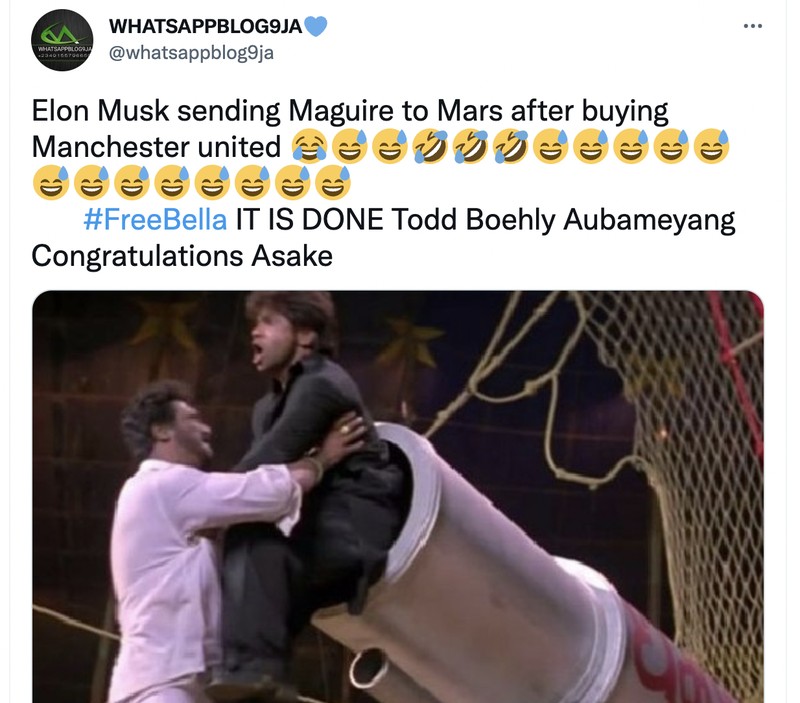The image size is (800, 703).
Task: Click the "IT IS DONE" text
Action: point(309,220)
